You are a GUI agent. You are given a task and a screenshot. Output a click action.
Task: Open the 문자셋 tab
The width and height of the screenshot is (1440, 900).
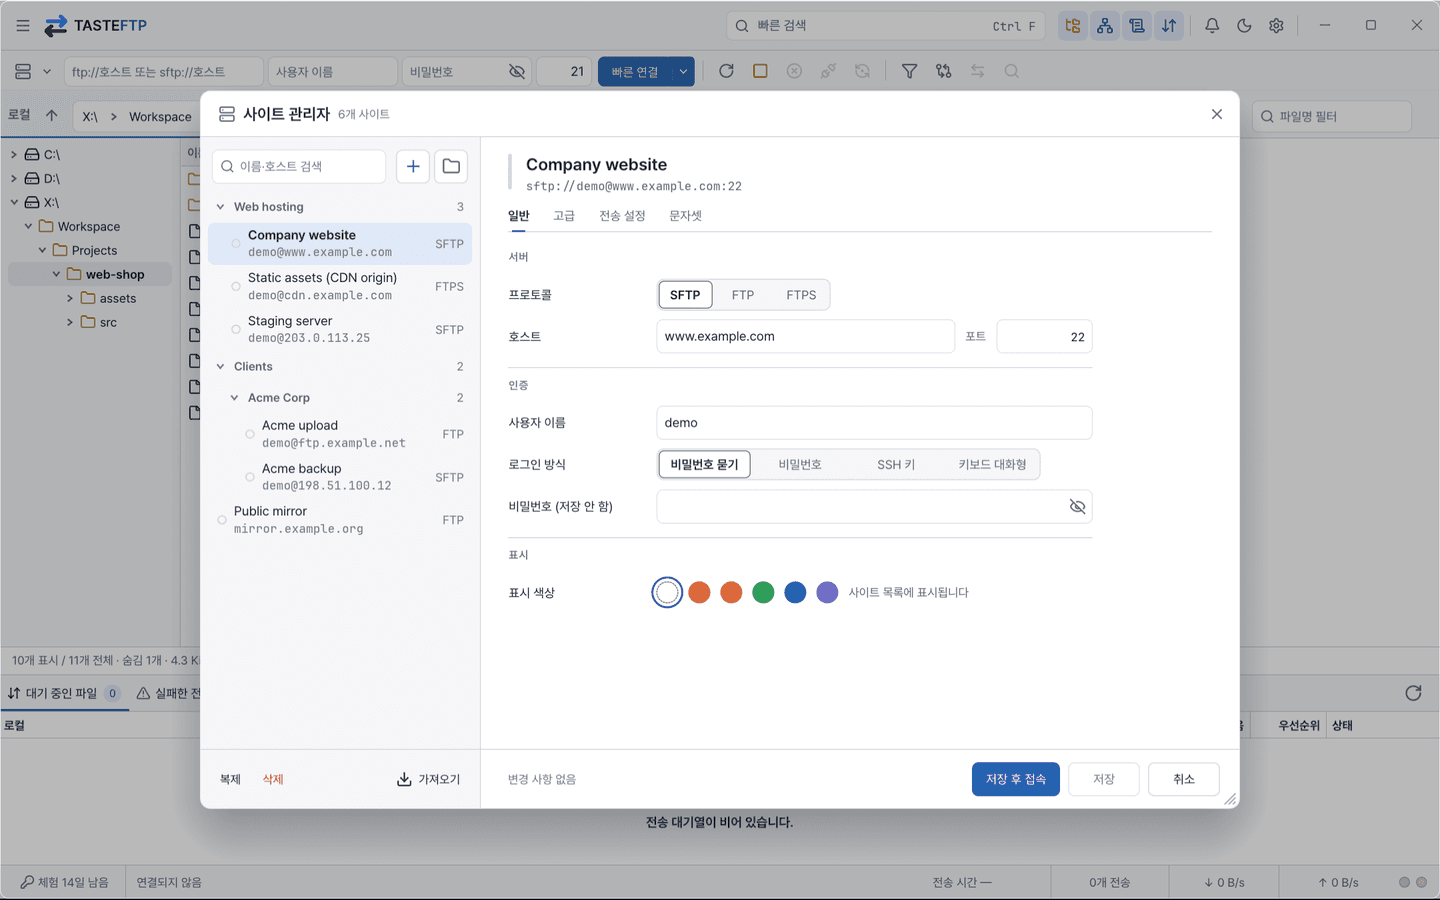coord(685,216)
